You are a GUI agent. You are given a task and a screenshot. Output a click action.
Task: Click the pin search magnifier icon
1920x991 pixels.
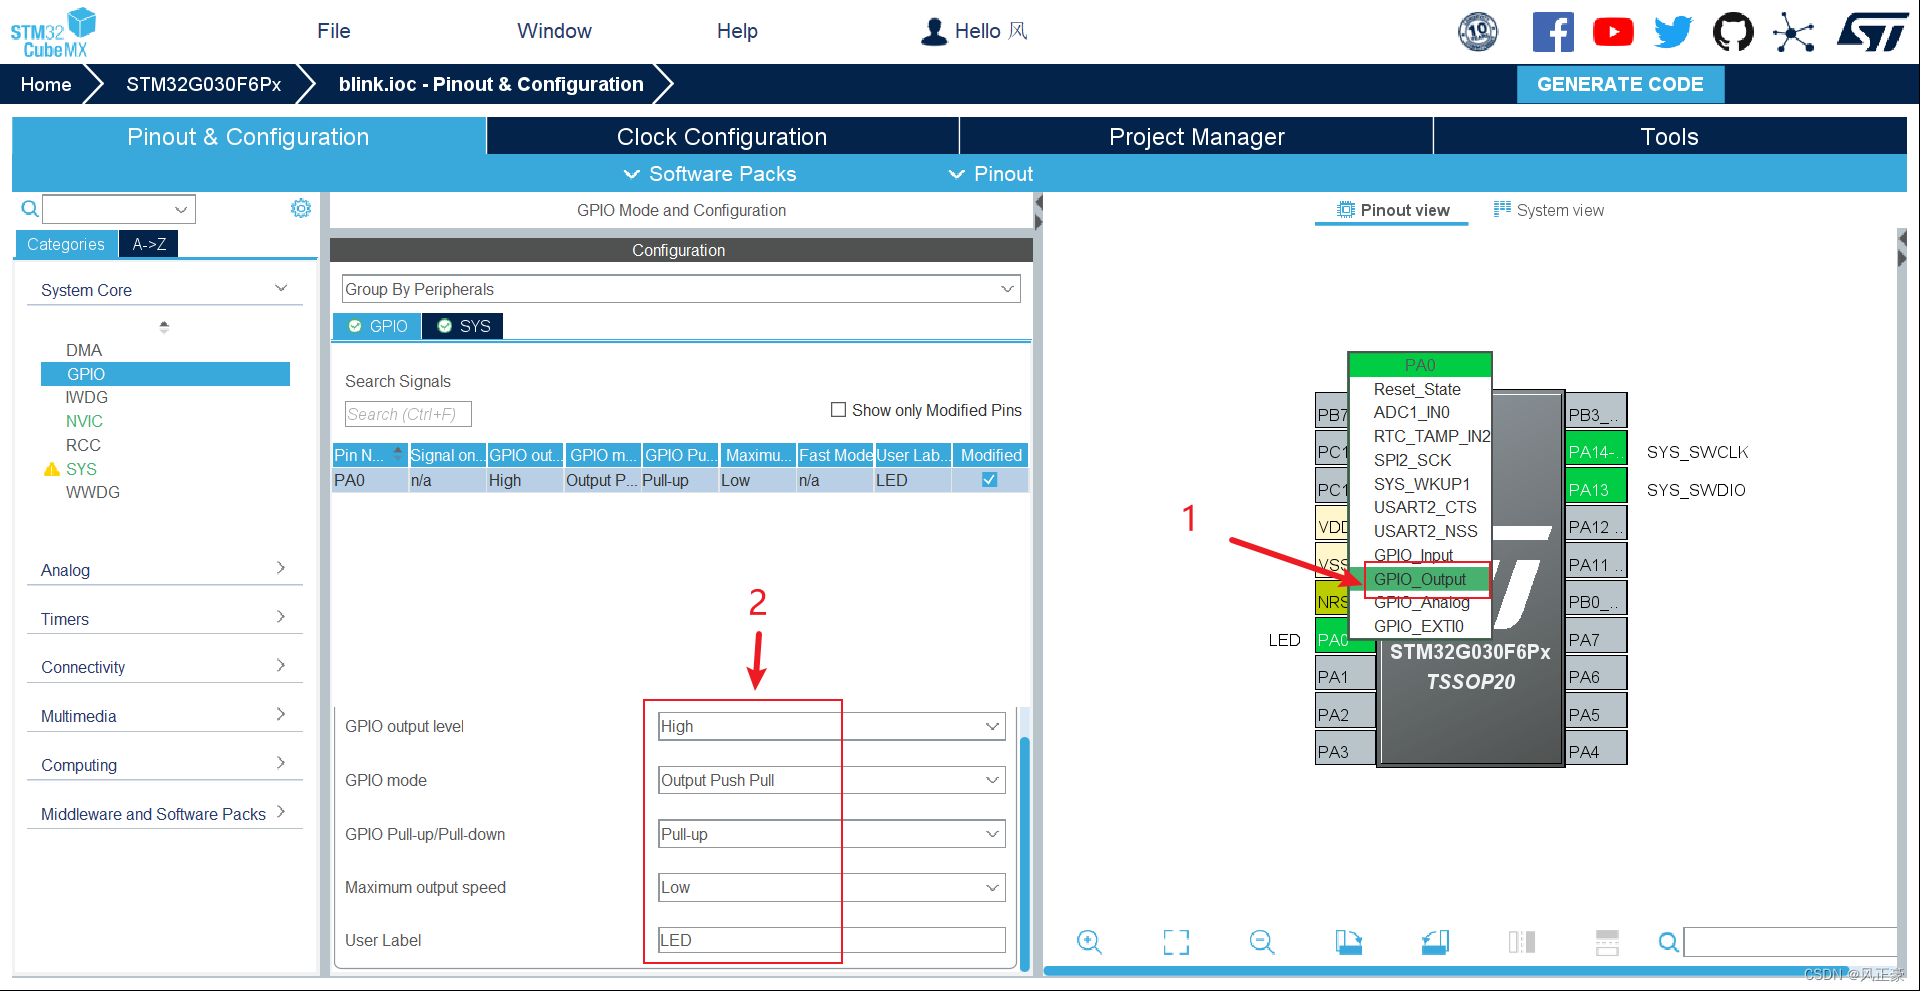pos(1668,942)
